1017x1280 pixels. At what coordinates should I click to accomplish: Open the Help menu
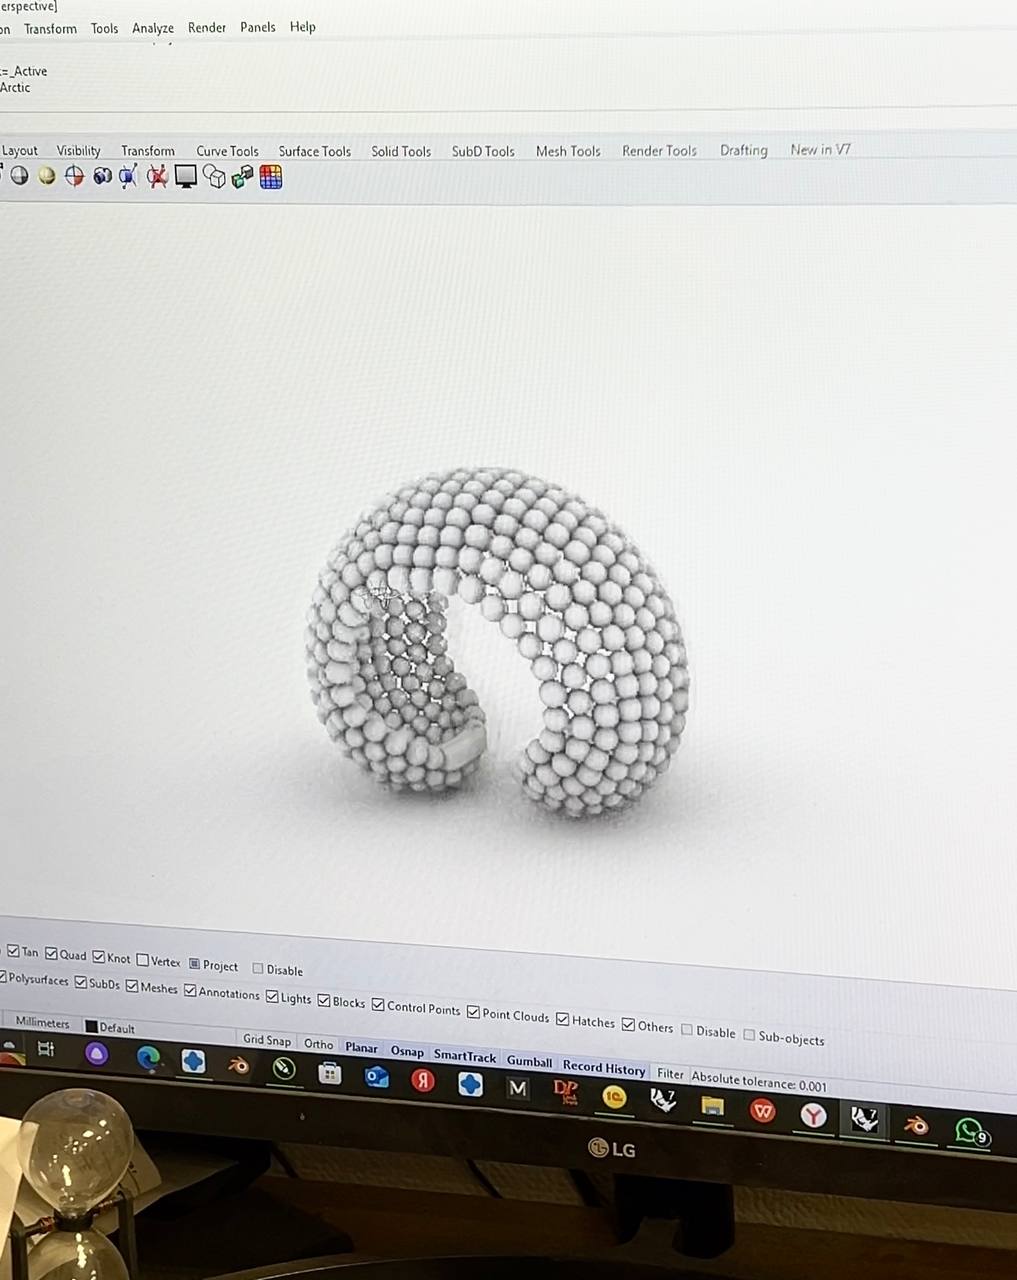(303, 26)
